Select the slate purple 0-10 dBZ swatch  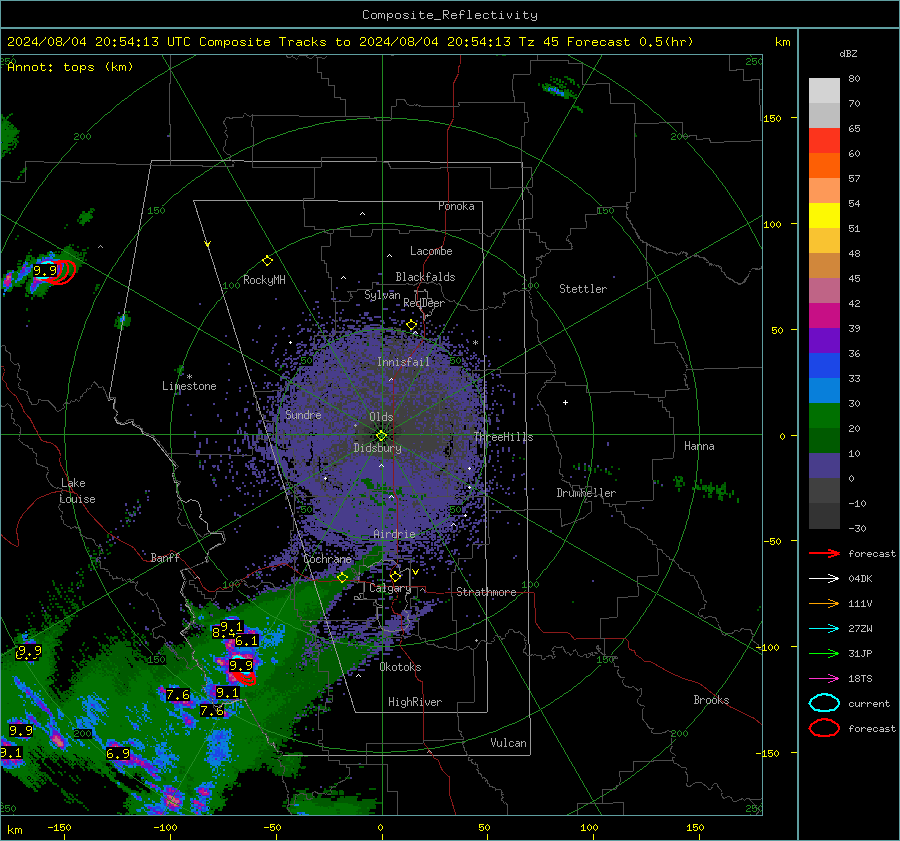click(824, 466)
